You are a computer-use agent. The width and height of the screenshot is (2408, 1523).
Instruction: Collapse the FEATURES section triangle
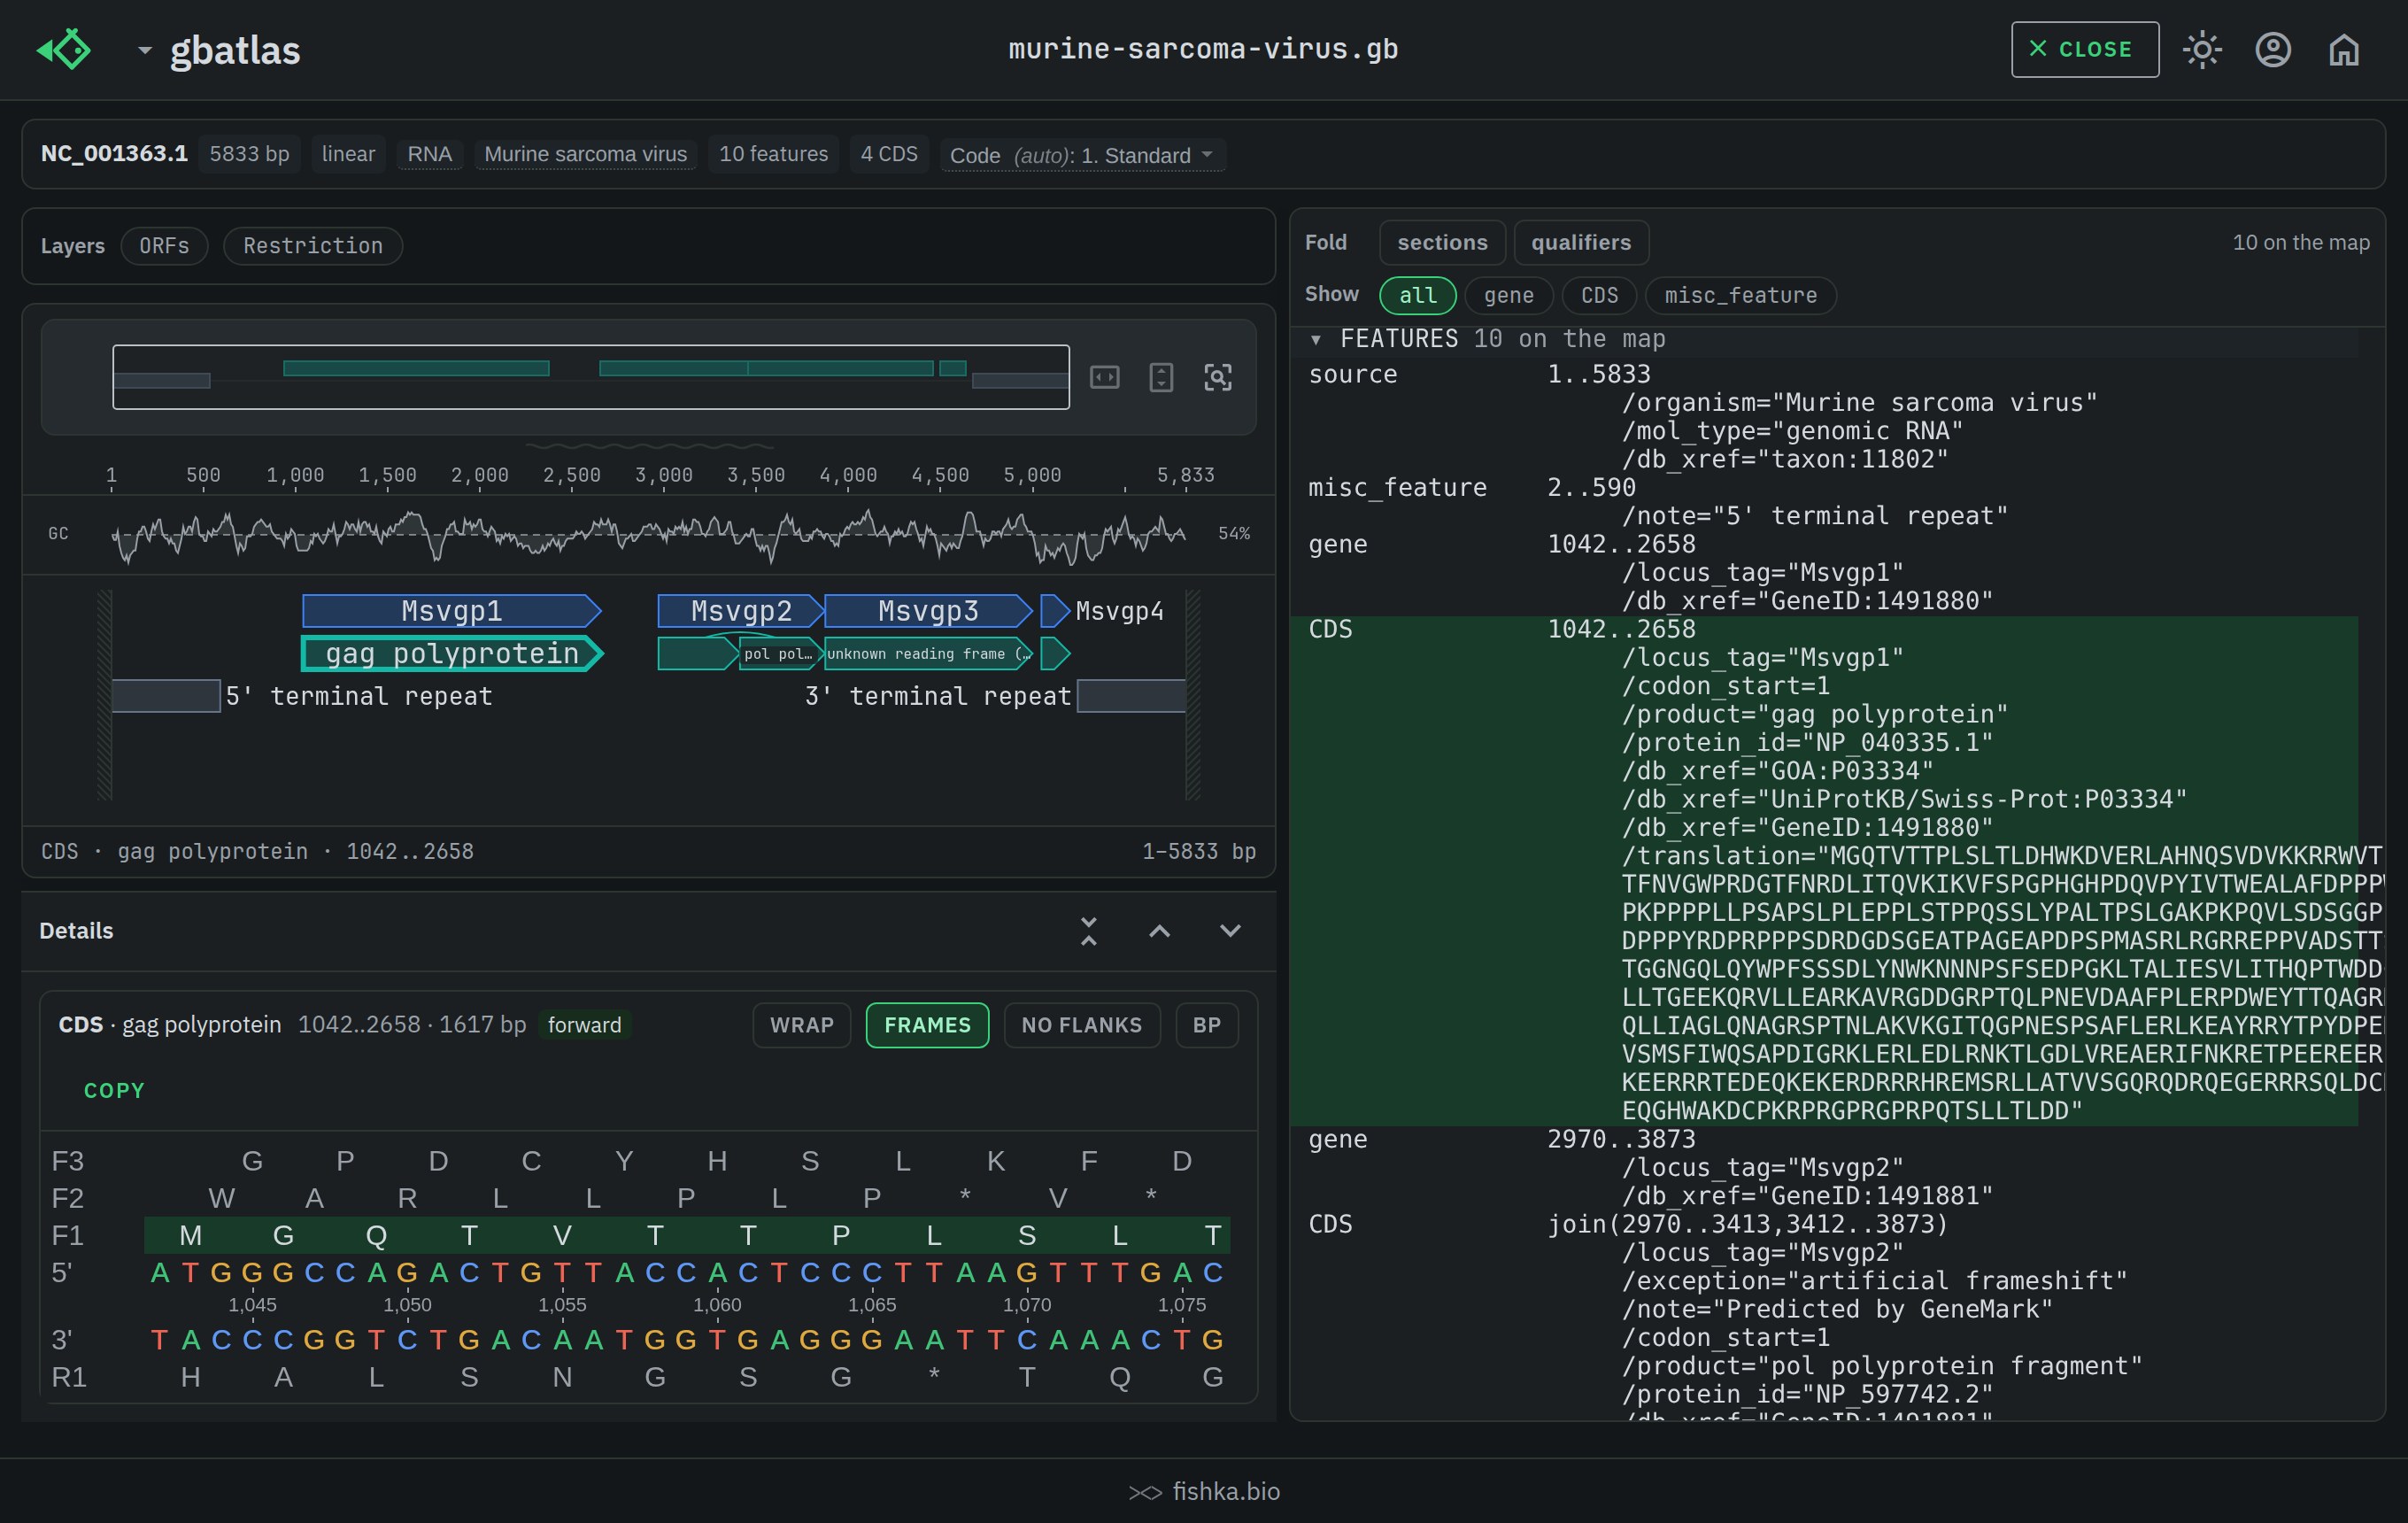[1316, 340]
